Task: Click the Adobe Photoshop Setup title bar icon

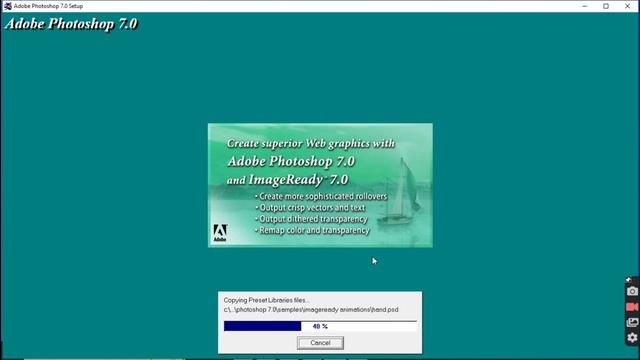Action: (7, 6)
